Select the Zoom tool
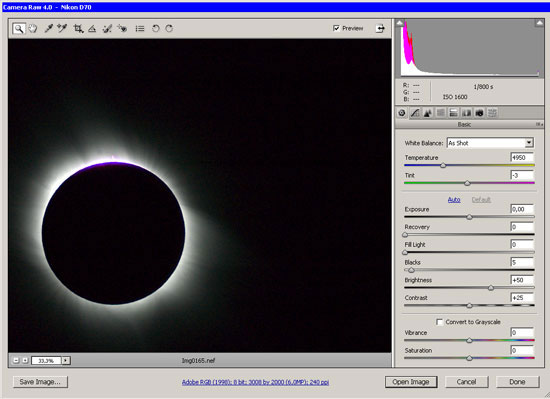 pos(19,28)
